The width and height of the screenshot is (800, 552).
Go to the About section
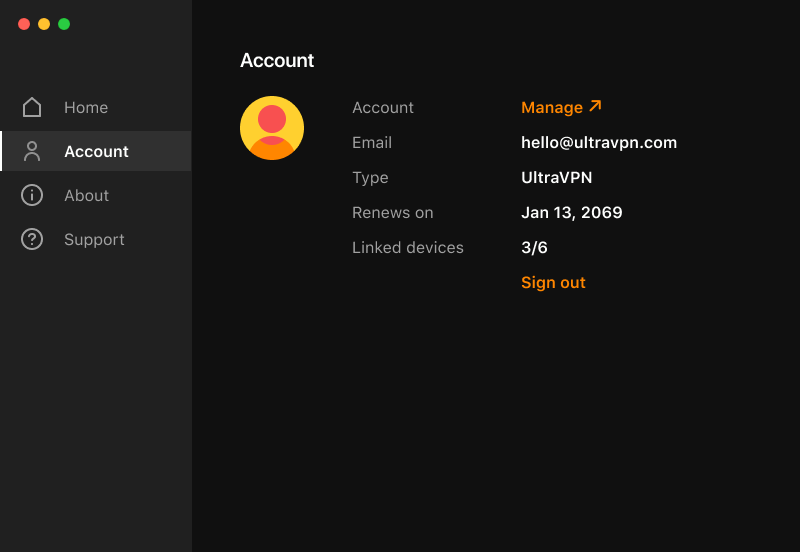[96, 195]
